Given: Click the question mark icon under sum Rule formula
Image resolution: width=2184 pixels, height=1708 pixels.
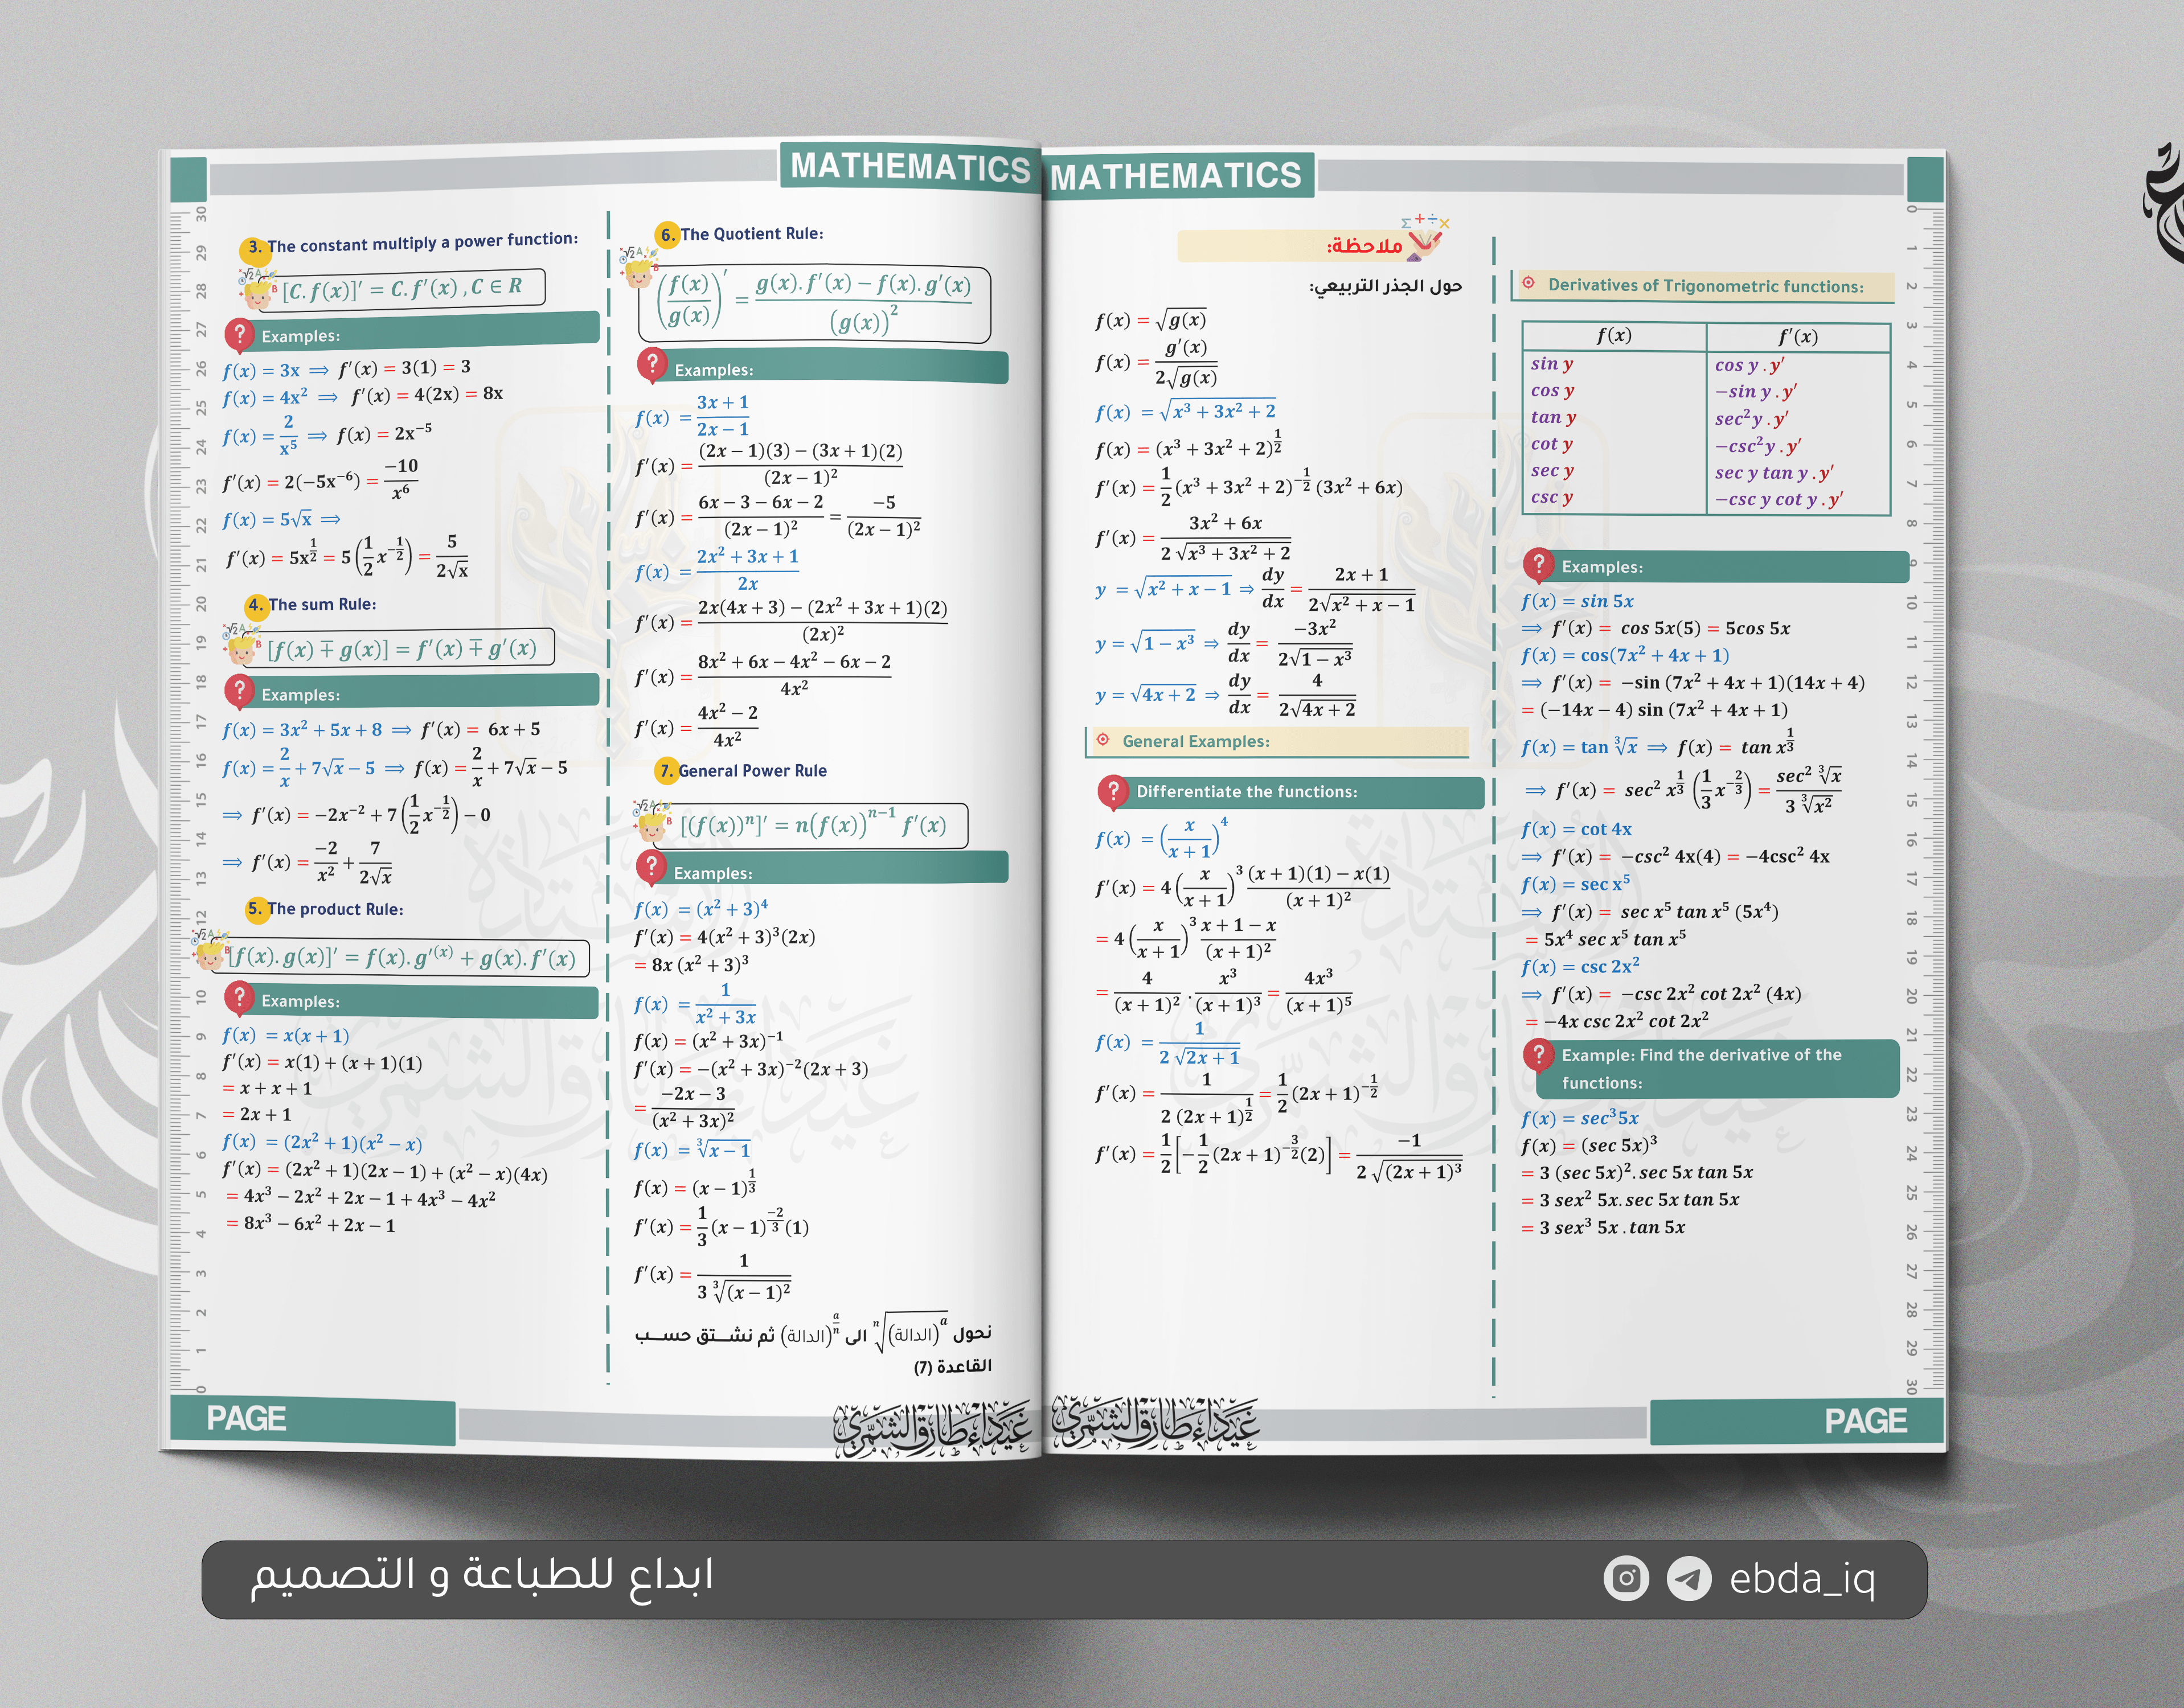Looking at the screenshot, I should tap(239, 691).
